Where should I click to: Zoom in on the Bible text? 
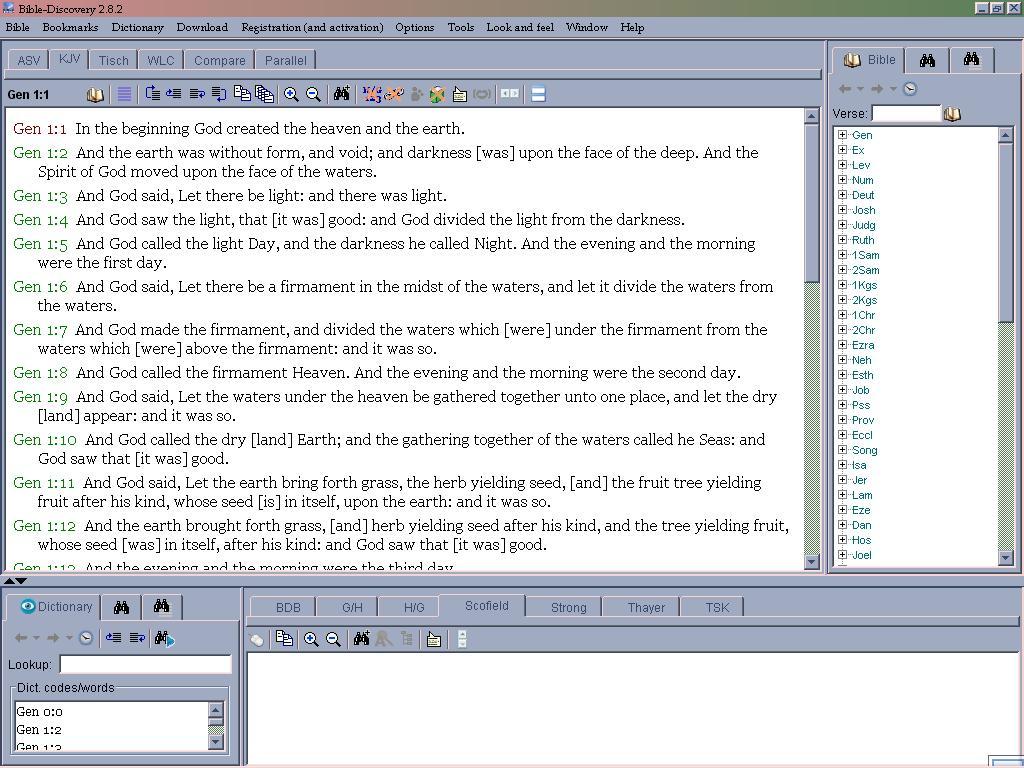(x=291, y=95)
